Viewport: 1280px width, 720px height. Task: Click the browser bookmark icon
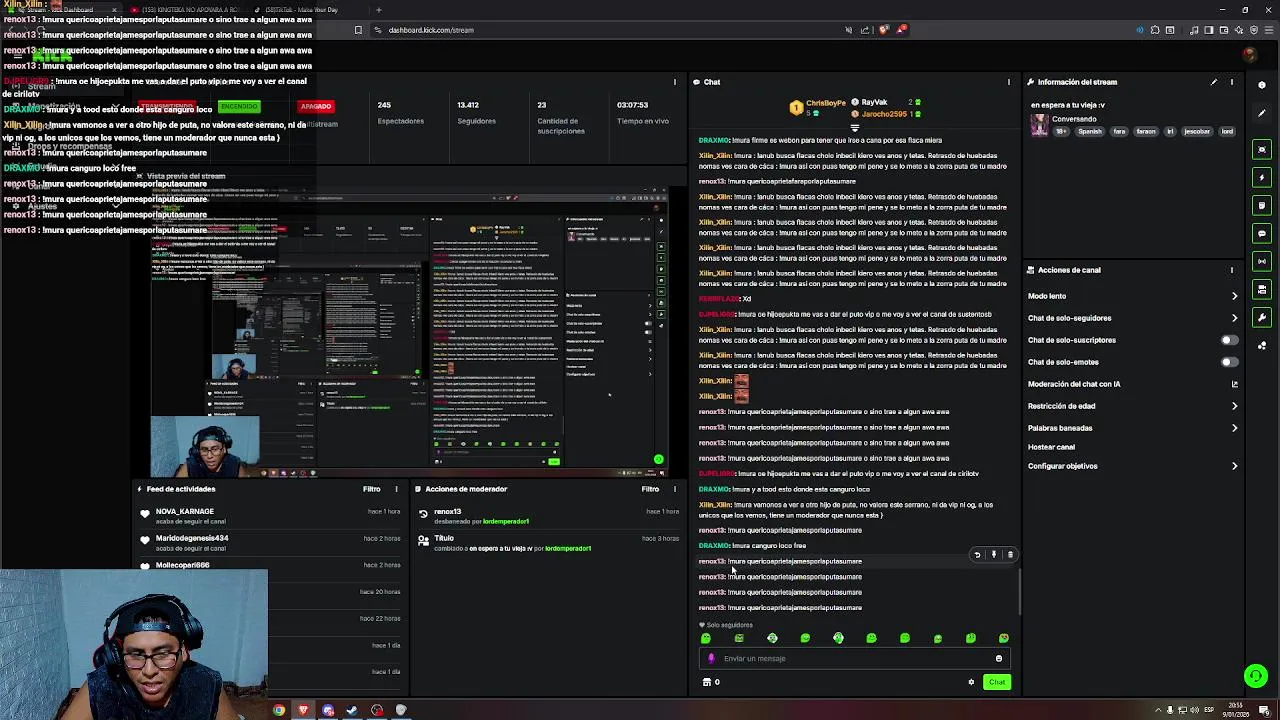[x=358, y=30]
